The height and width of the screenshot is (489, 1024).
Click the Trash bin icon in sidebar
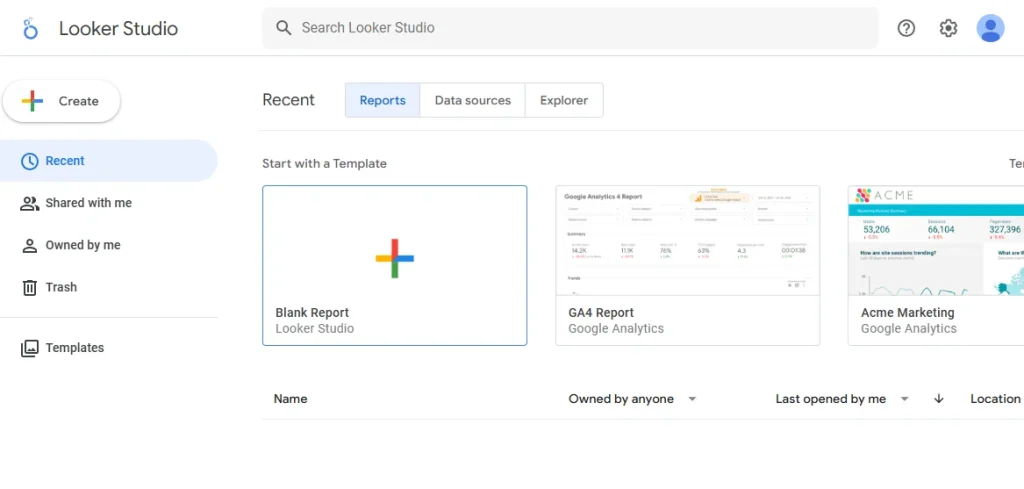click(x=30, y=287)
